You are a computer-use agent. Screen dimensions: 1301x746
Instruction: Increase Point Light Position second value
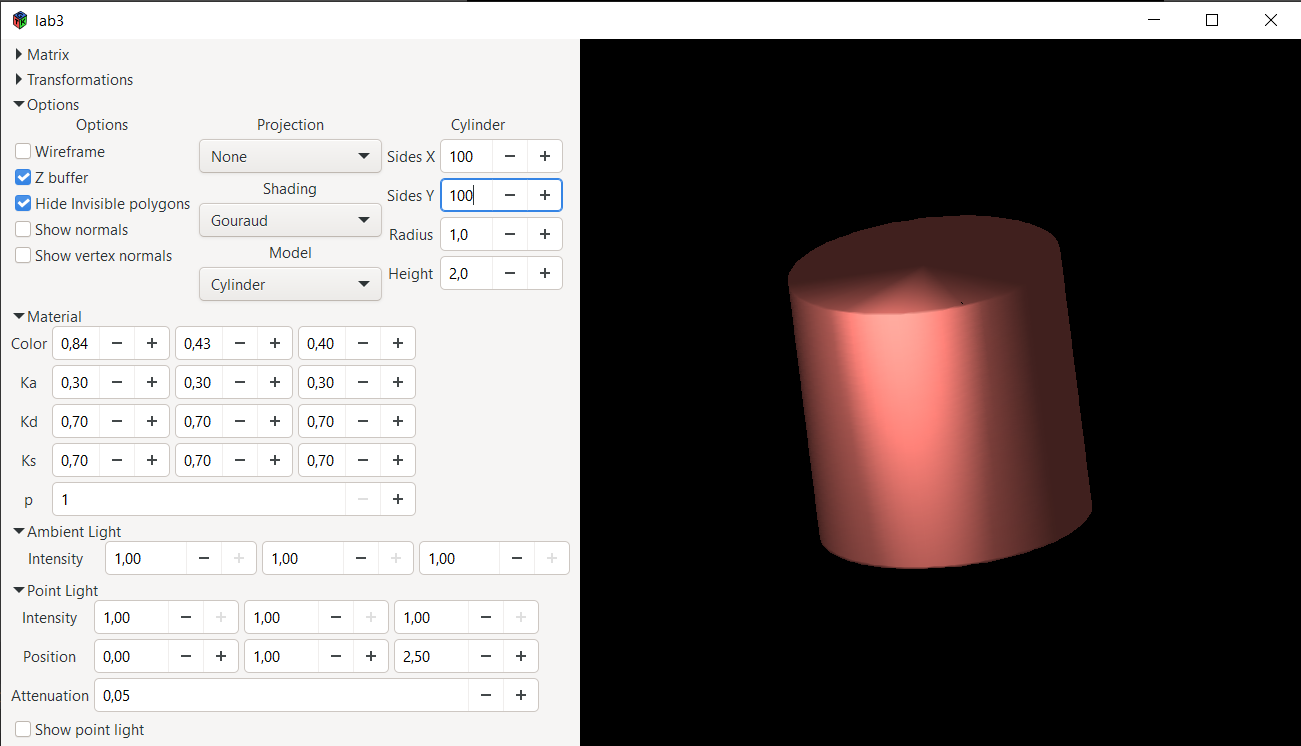(x=371, y=656)
